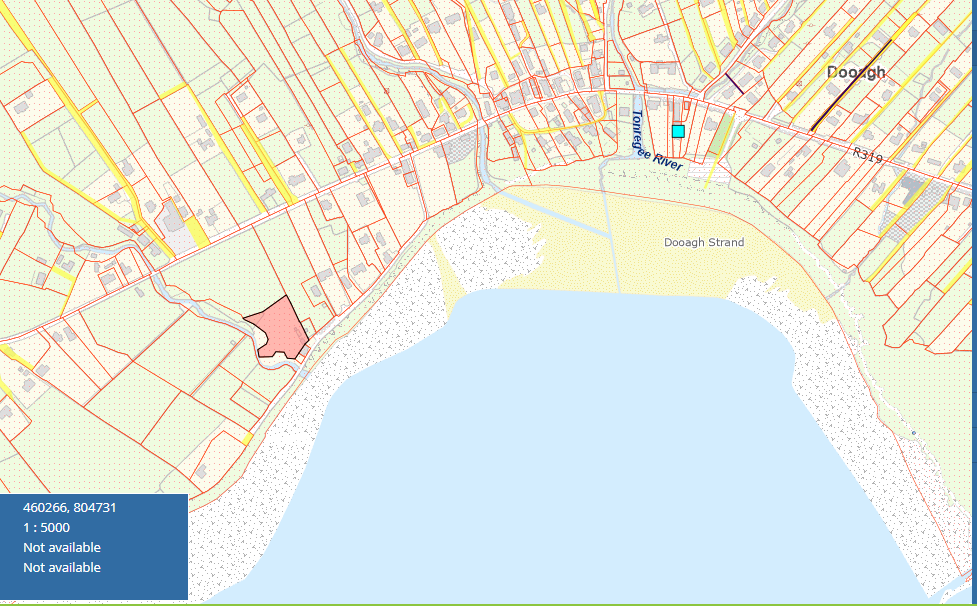Image resolution: width=977 pixels, height=606 pixels.
Task: Click the second Not available line
Action: (x=62, y=568)
